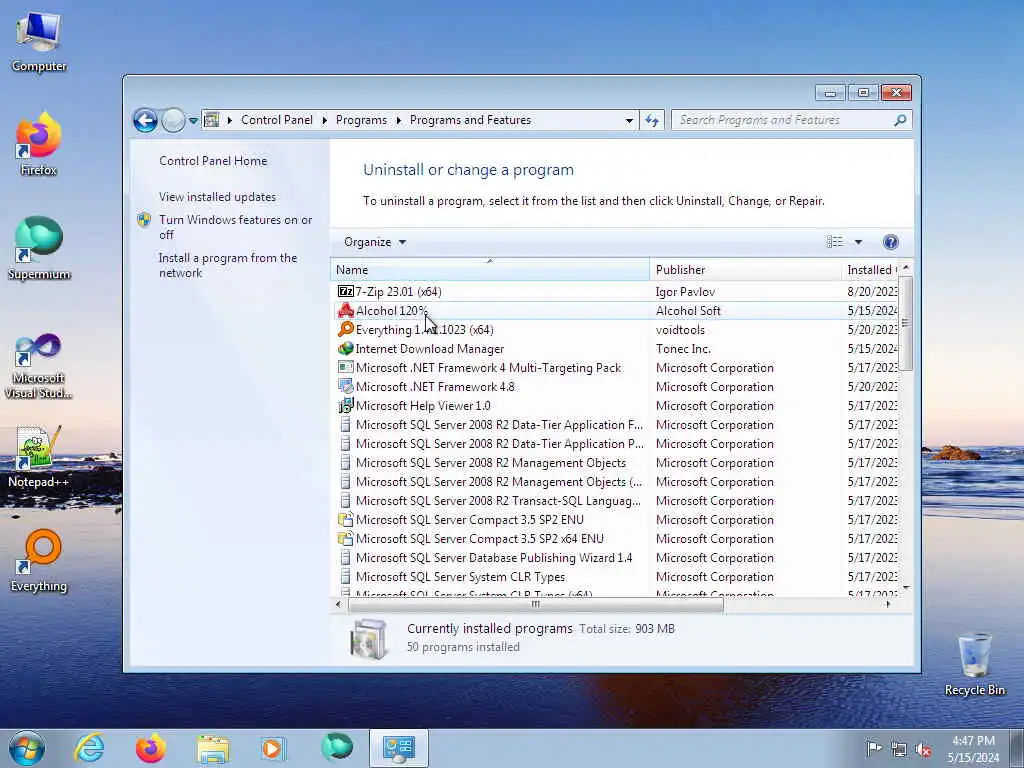Click the vertical scrollbar down arrow
Screen dimensions: 1024x768
tap(905, 588)
